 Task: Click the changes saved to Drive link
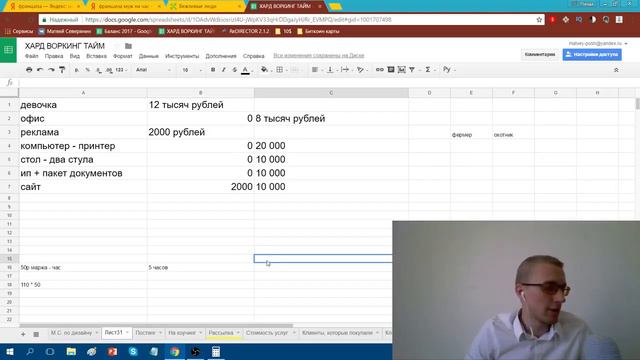319,56
